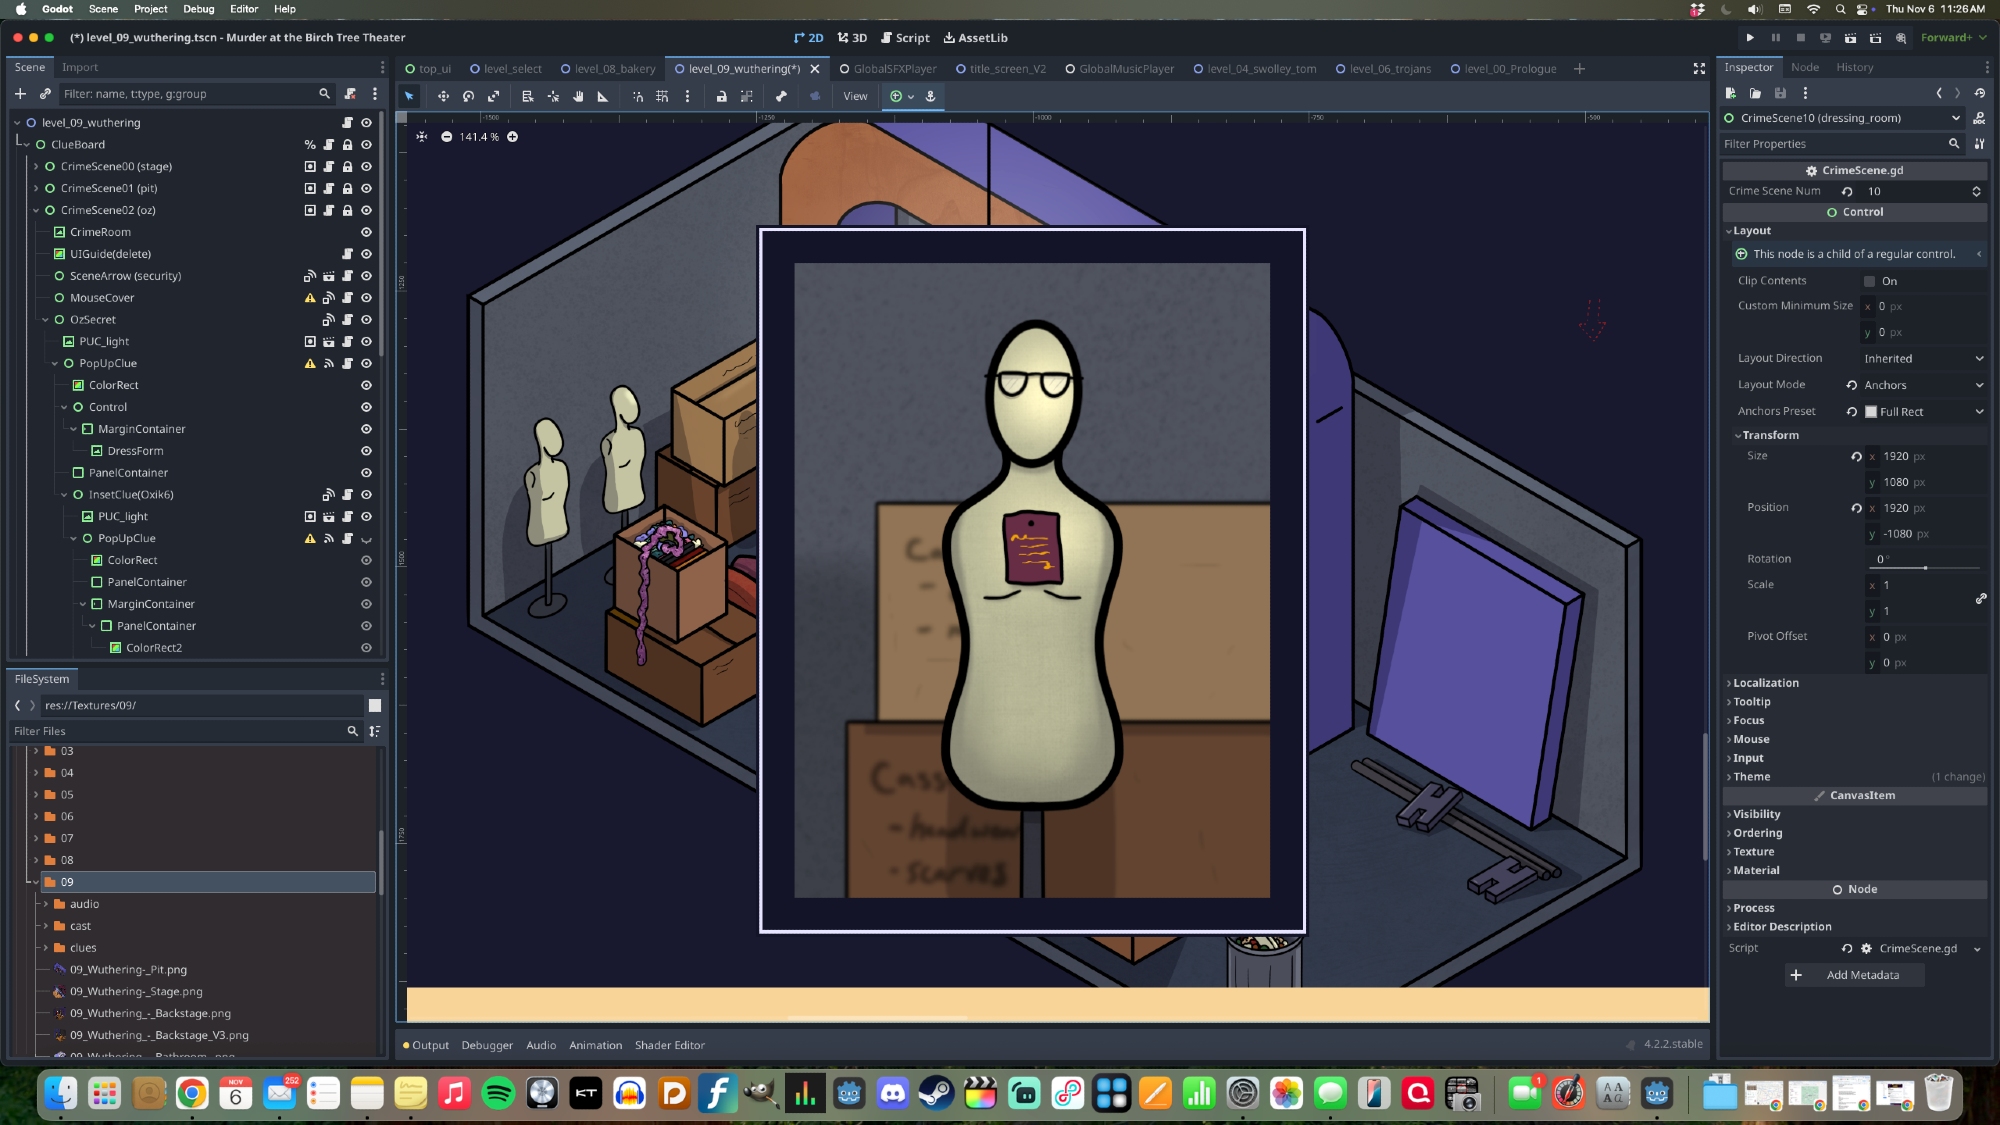Click the lock selected node icon
This screenshot has width=2000, height=1125.
(x=721, y=96)
